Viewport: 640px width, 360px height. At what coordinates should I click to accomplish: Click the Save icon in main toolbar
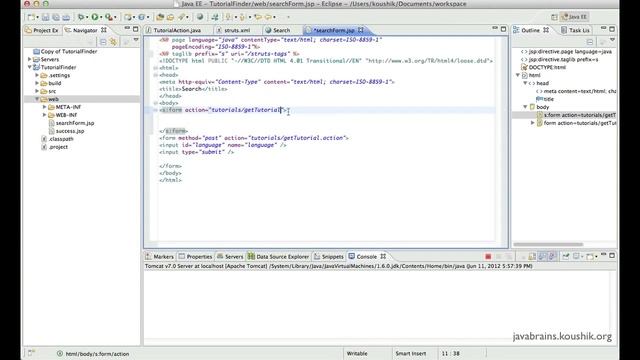pyautogui.click(x=45, y=17)
